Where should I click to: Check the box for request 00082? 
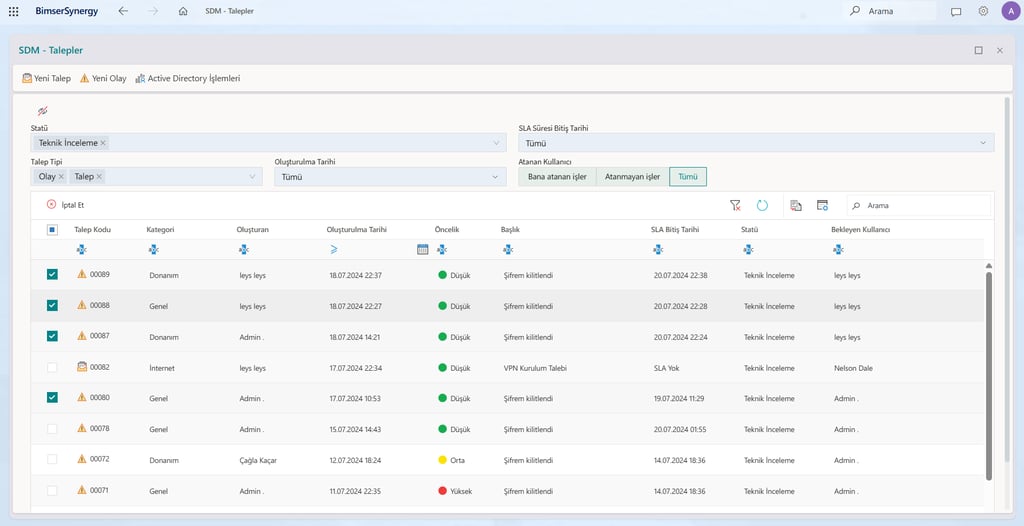(x=52, y=367)
